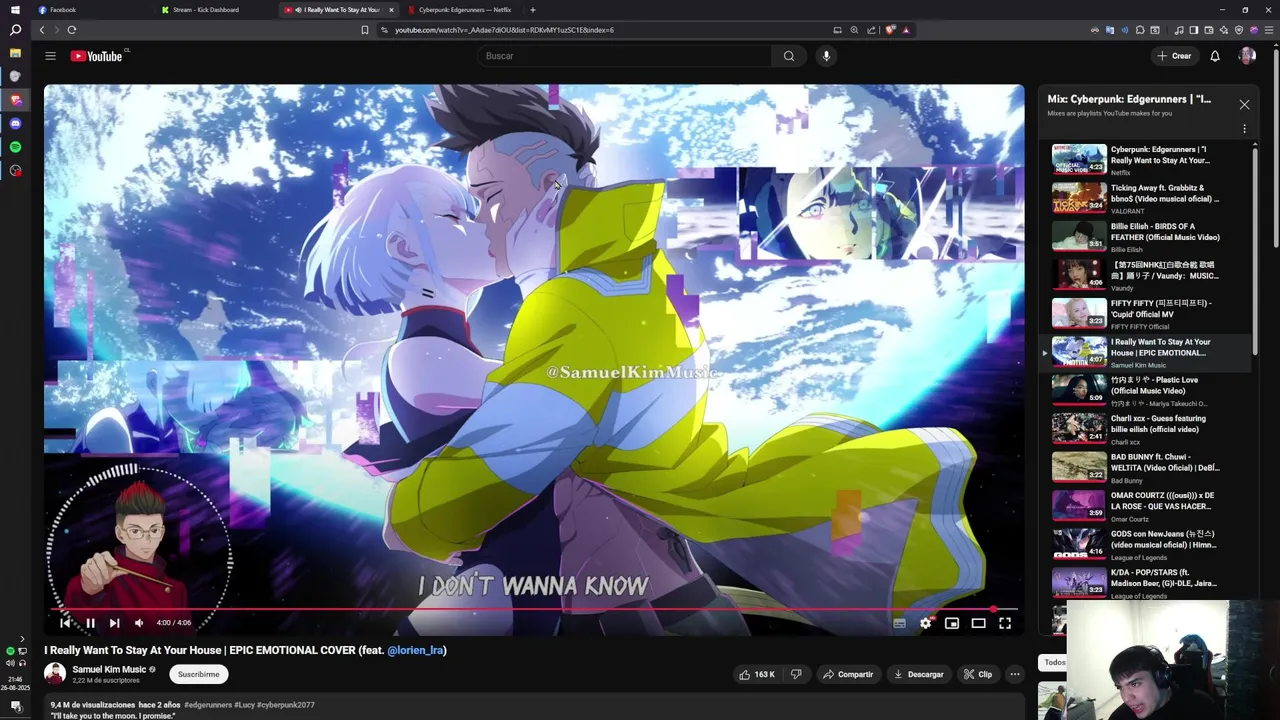Dislike the video
Image resolution: width=1280 pixels, height=720 pixels.
796,674
